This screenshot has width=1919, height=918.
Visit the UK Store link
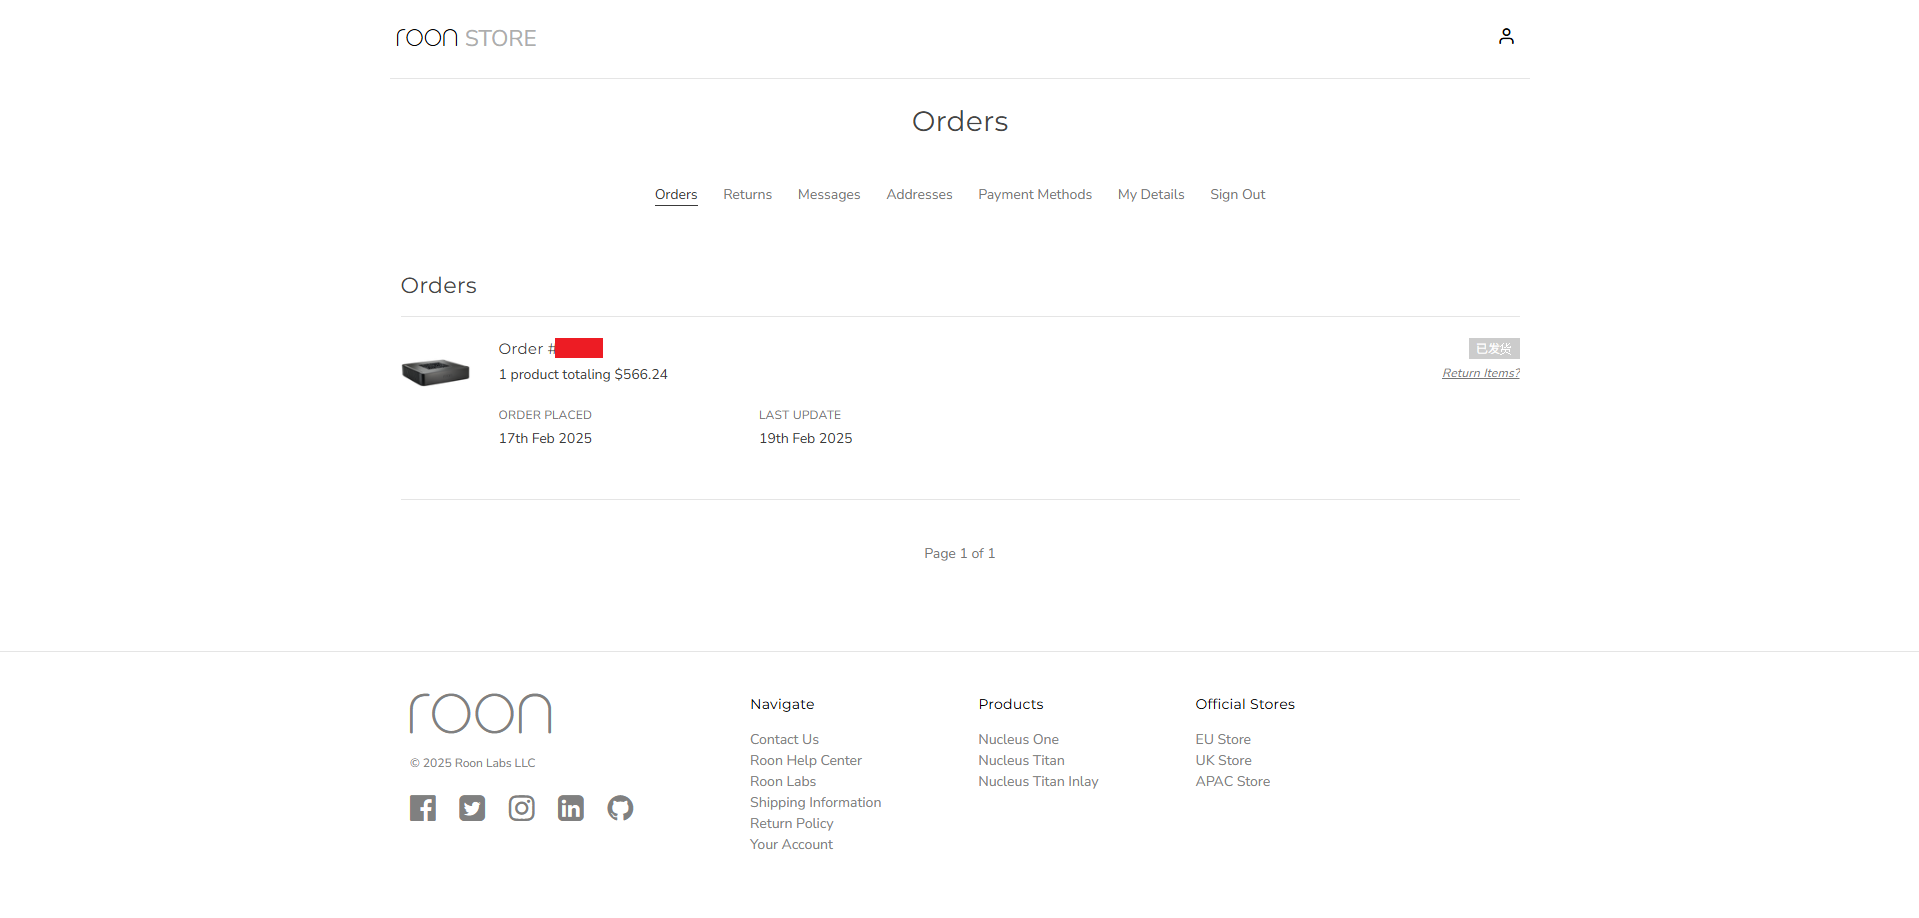(x=1223, y=760)
